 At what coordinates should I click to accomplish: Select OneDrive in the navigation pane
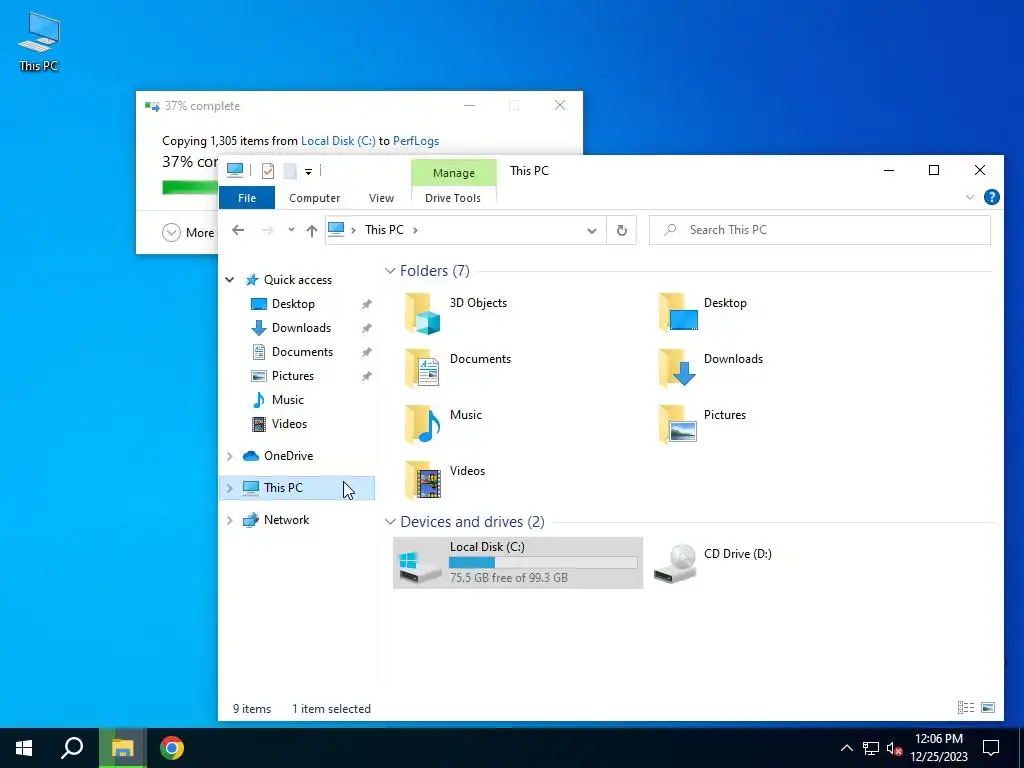coord(288,456)
